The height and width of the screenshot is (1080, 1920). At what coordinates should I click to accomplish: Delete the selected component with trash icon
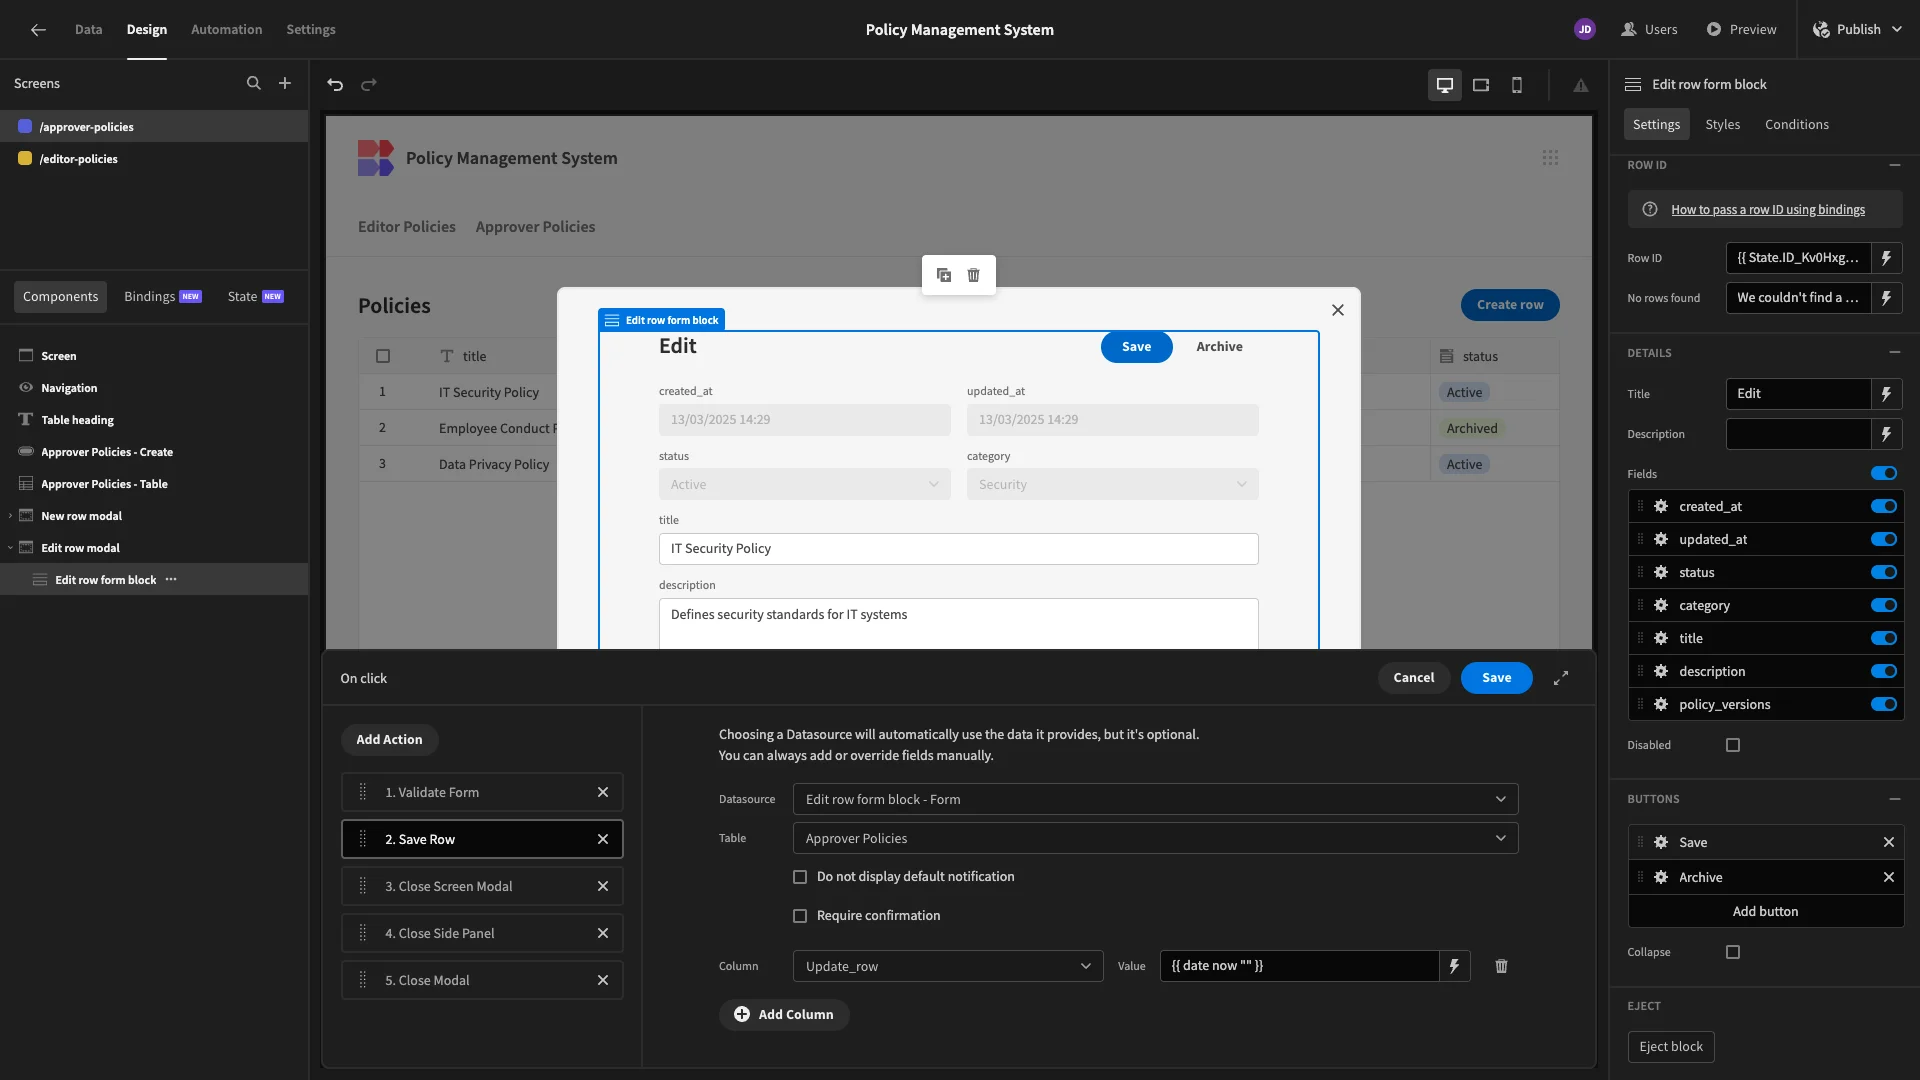coord(974,275)
